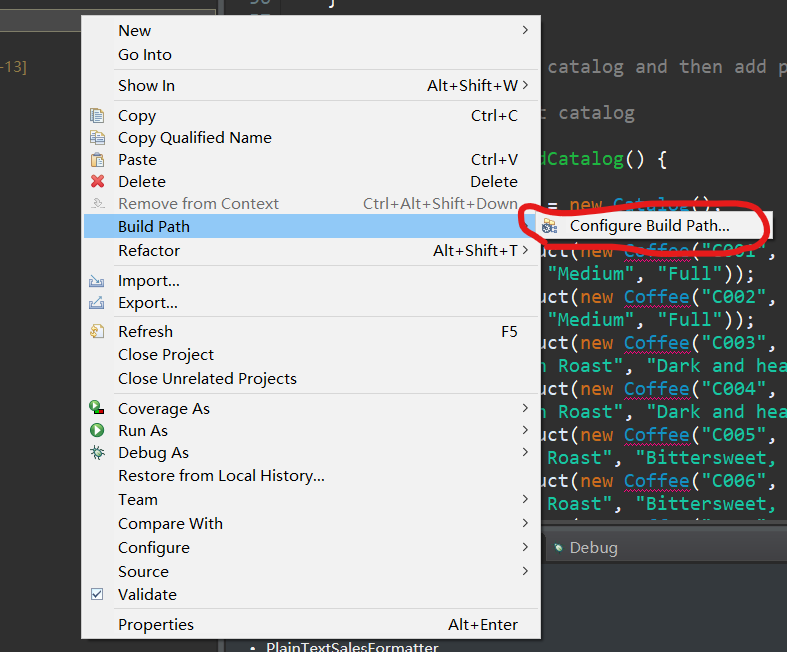Click the Debug view icon in the bottom panel
The height and width of the screenshot is (652, 787).
tap(559, 548)
